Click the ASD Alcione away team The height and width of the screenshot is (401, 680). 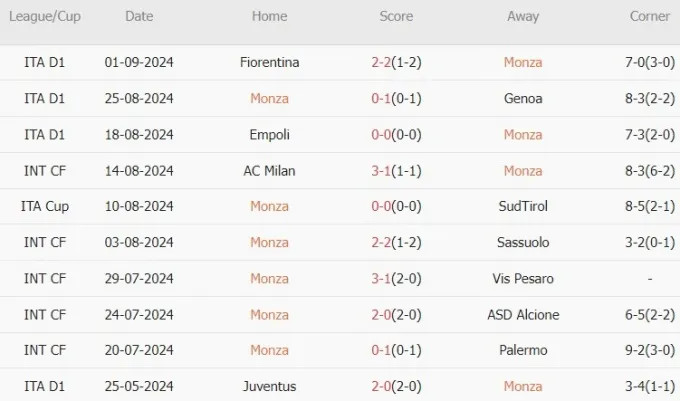click(523, 315)
